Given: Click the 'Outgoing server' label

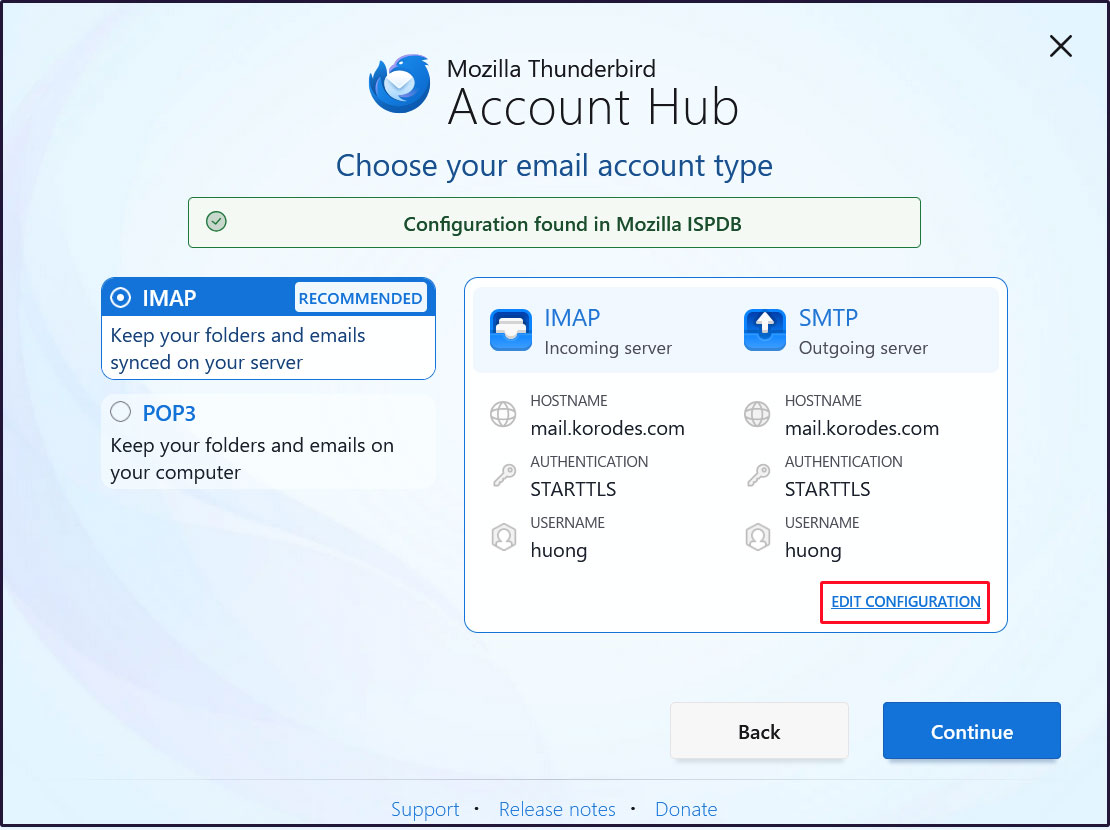Looking at the screenshot, I should (x=863, y=348).
